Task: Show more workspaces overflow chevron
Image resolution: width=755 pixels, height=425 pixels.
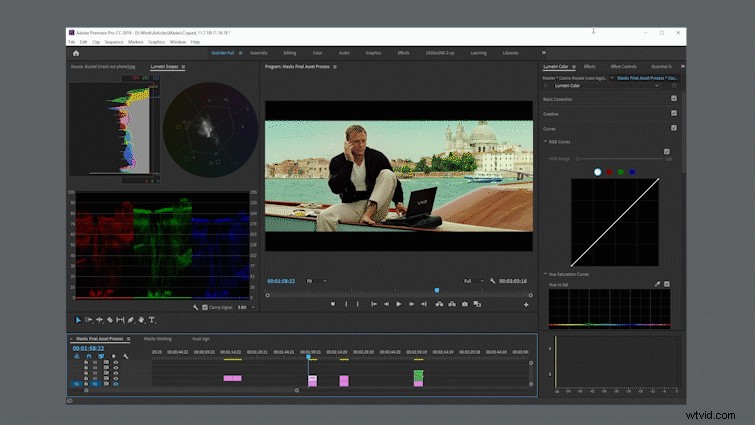Action: click(544, 53)
